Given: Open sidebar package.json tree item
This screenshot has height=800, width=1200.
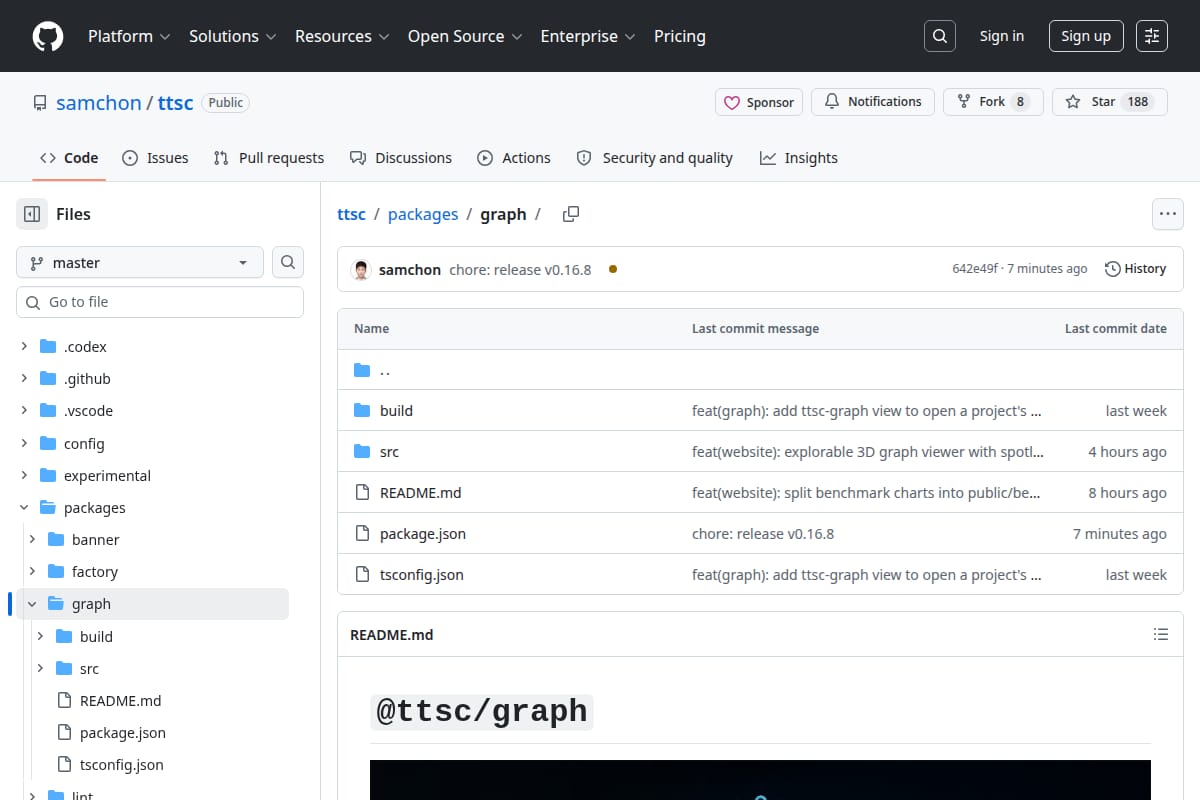Looking at the screenshot, I should [123, 732].
